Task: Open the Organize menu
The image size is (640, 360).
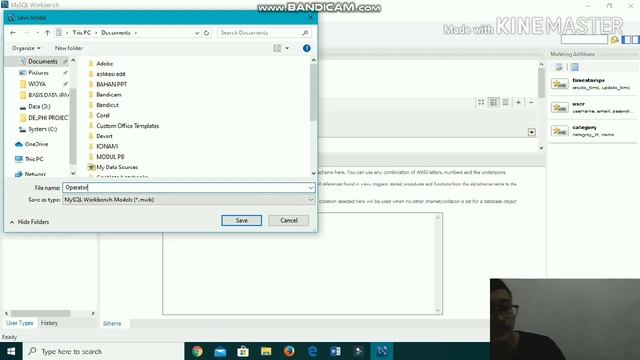Action: tap(26, 48)
